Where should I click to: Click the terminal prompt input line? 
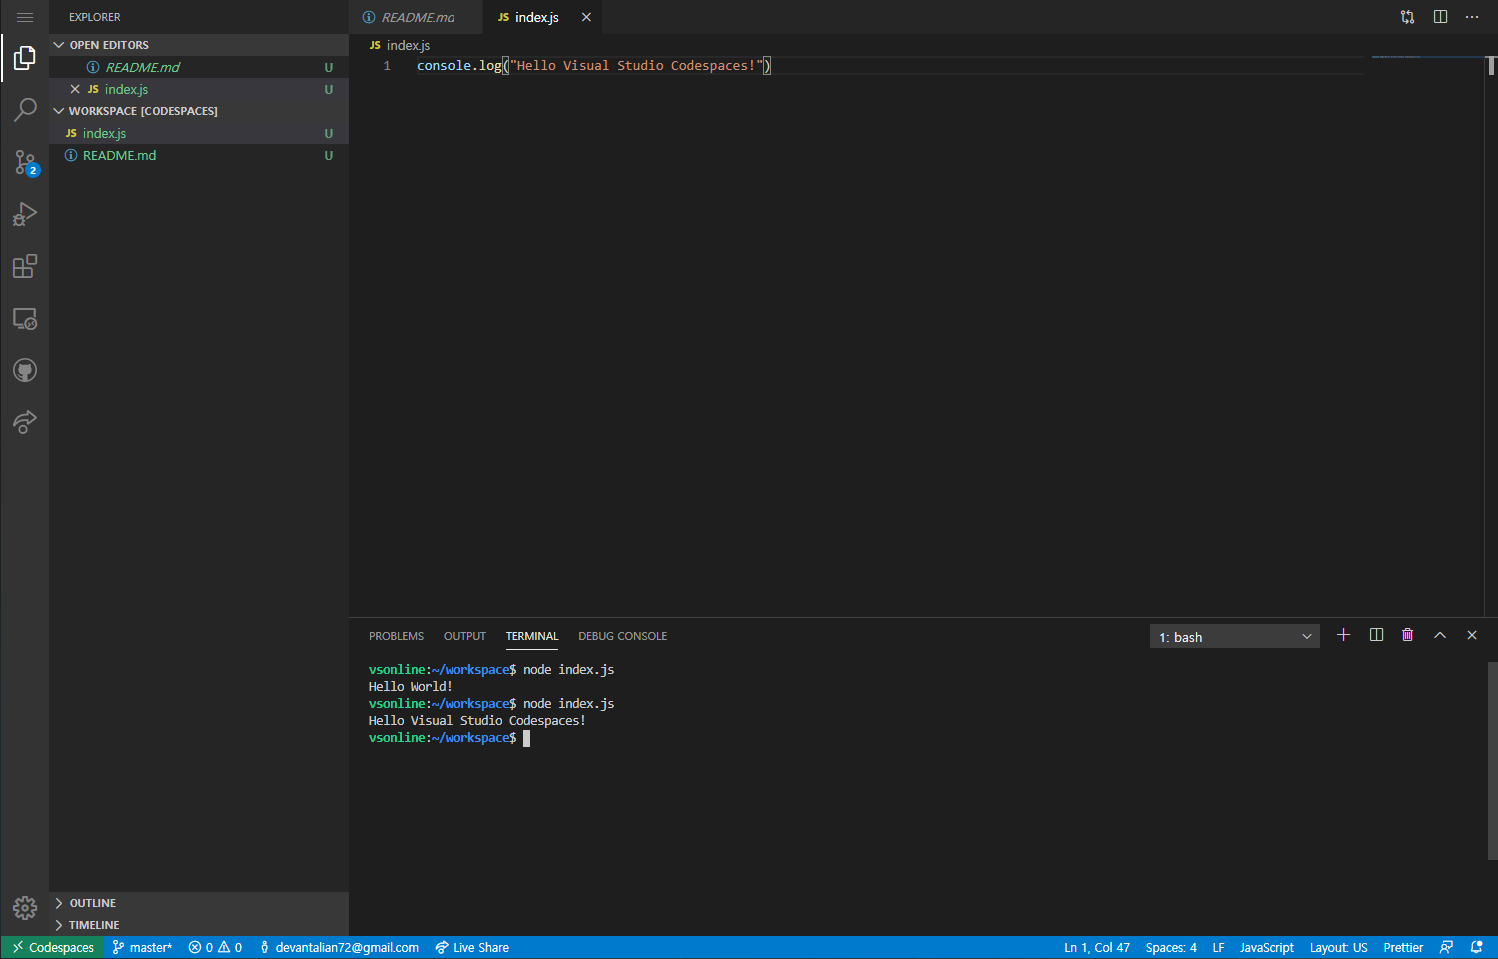pos(449,738)
